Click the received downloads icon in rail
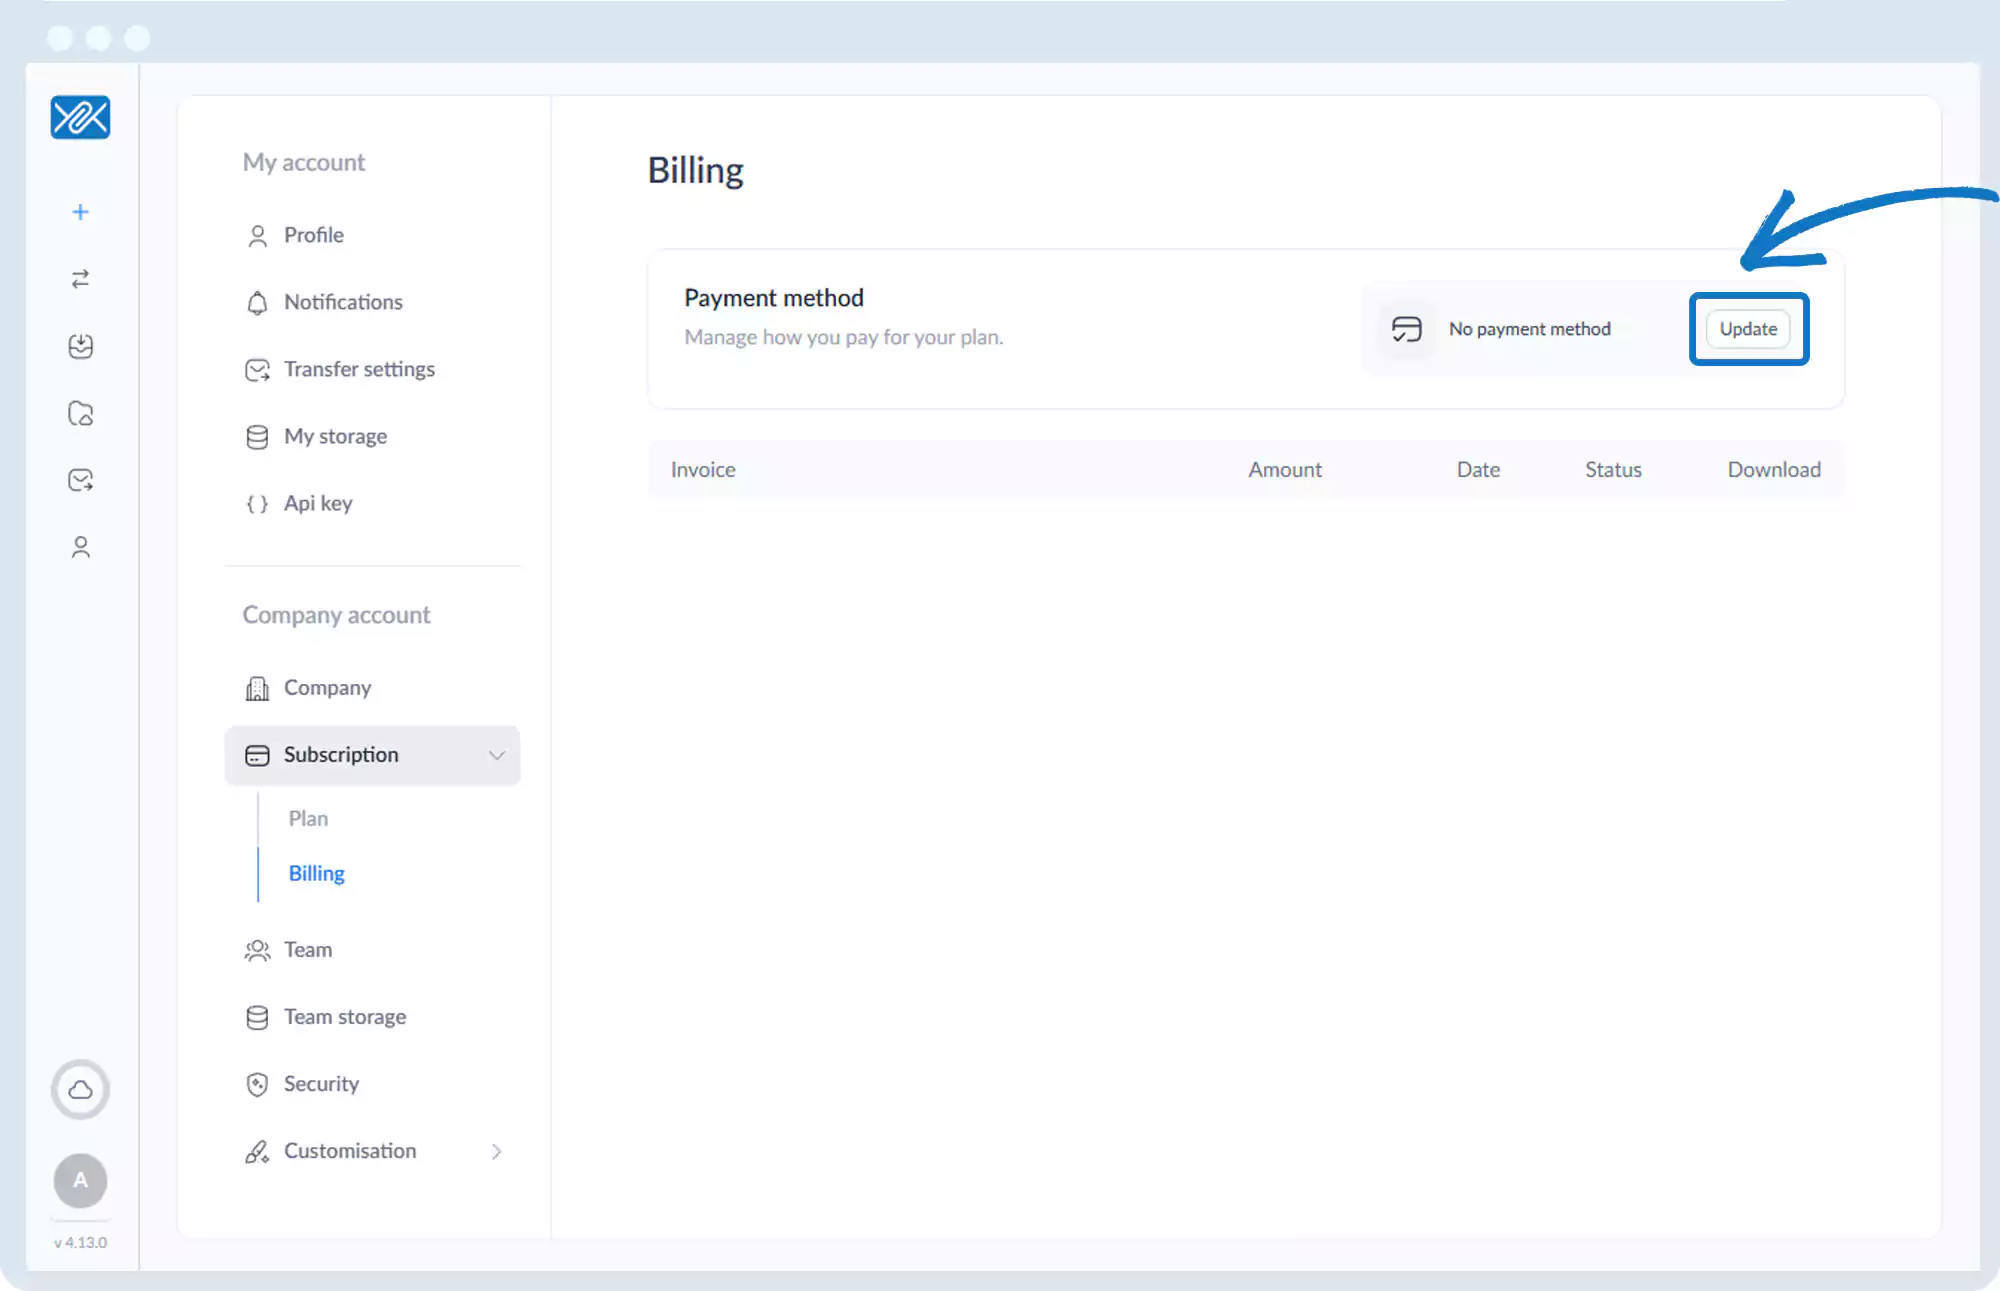 click(x=81, y=346)
